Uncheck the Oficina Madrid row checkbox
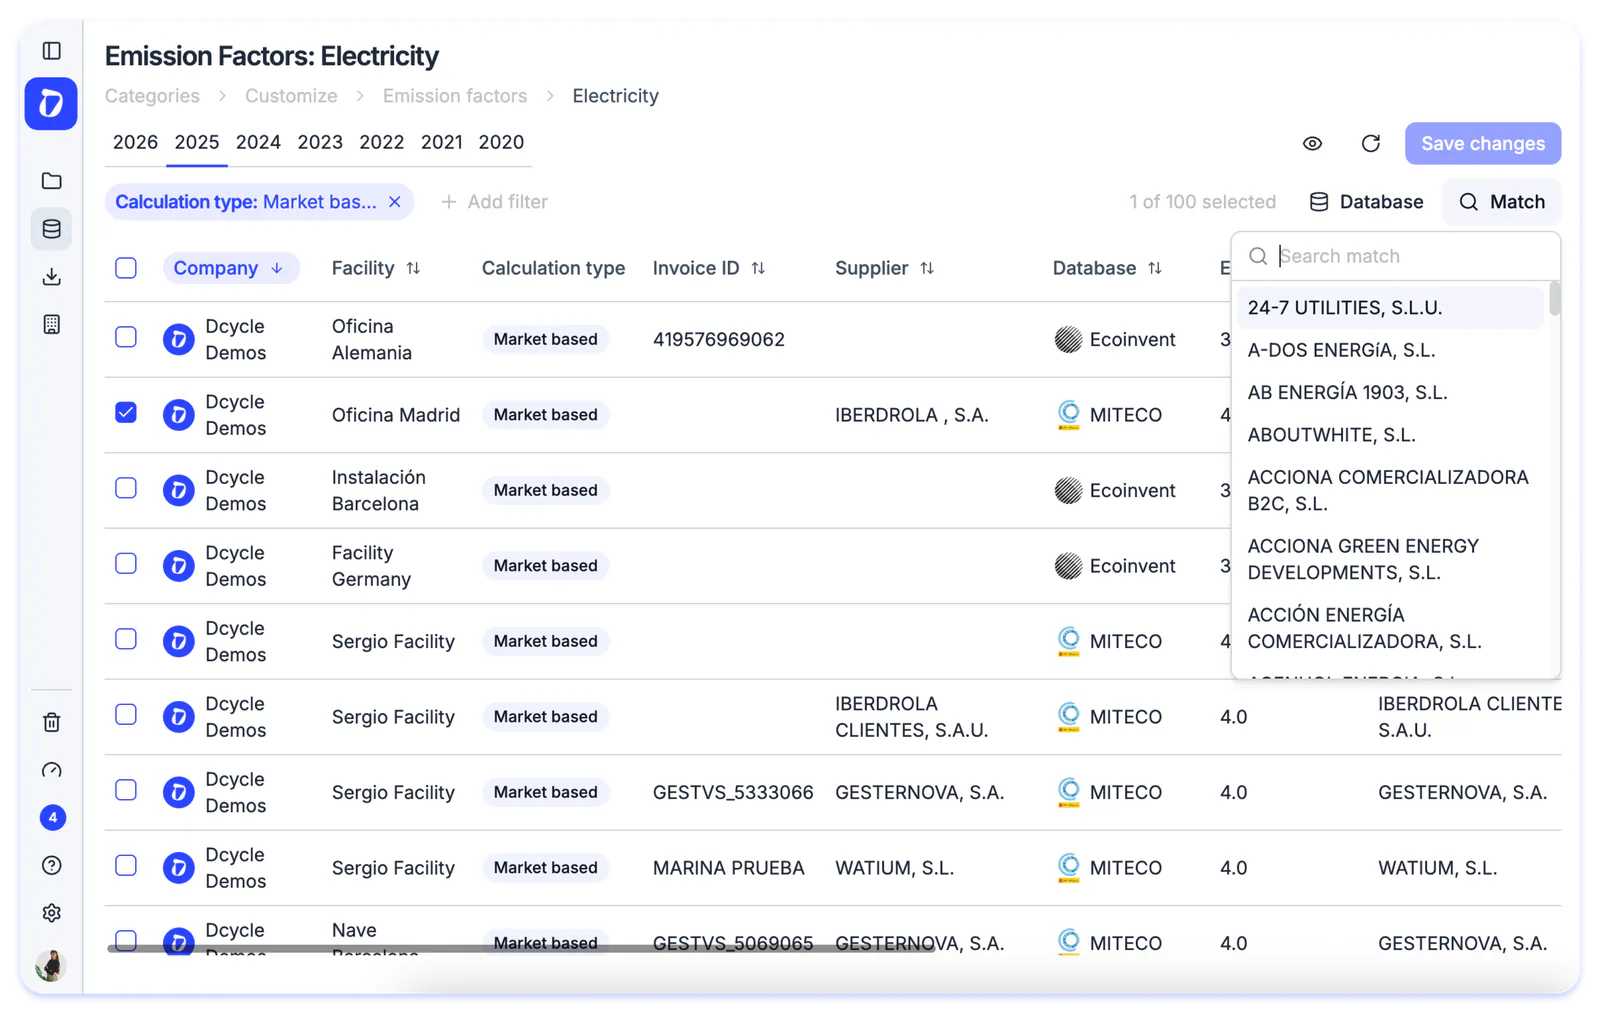The height and width of the screenshot is (1014, 1600). pyautogui.click(x=126, y=412)
